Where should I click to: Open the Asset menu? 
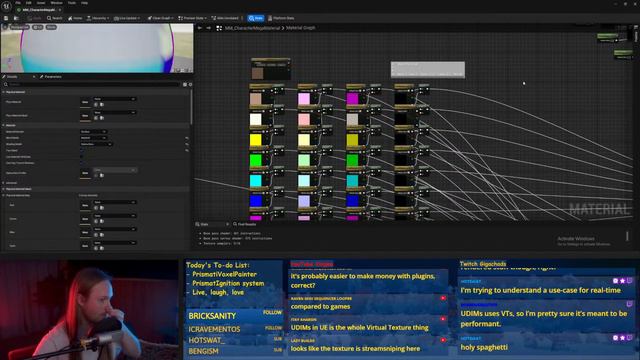pyautogui.click(x=41, y=3)
